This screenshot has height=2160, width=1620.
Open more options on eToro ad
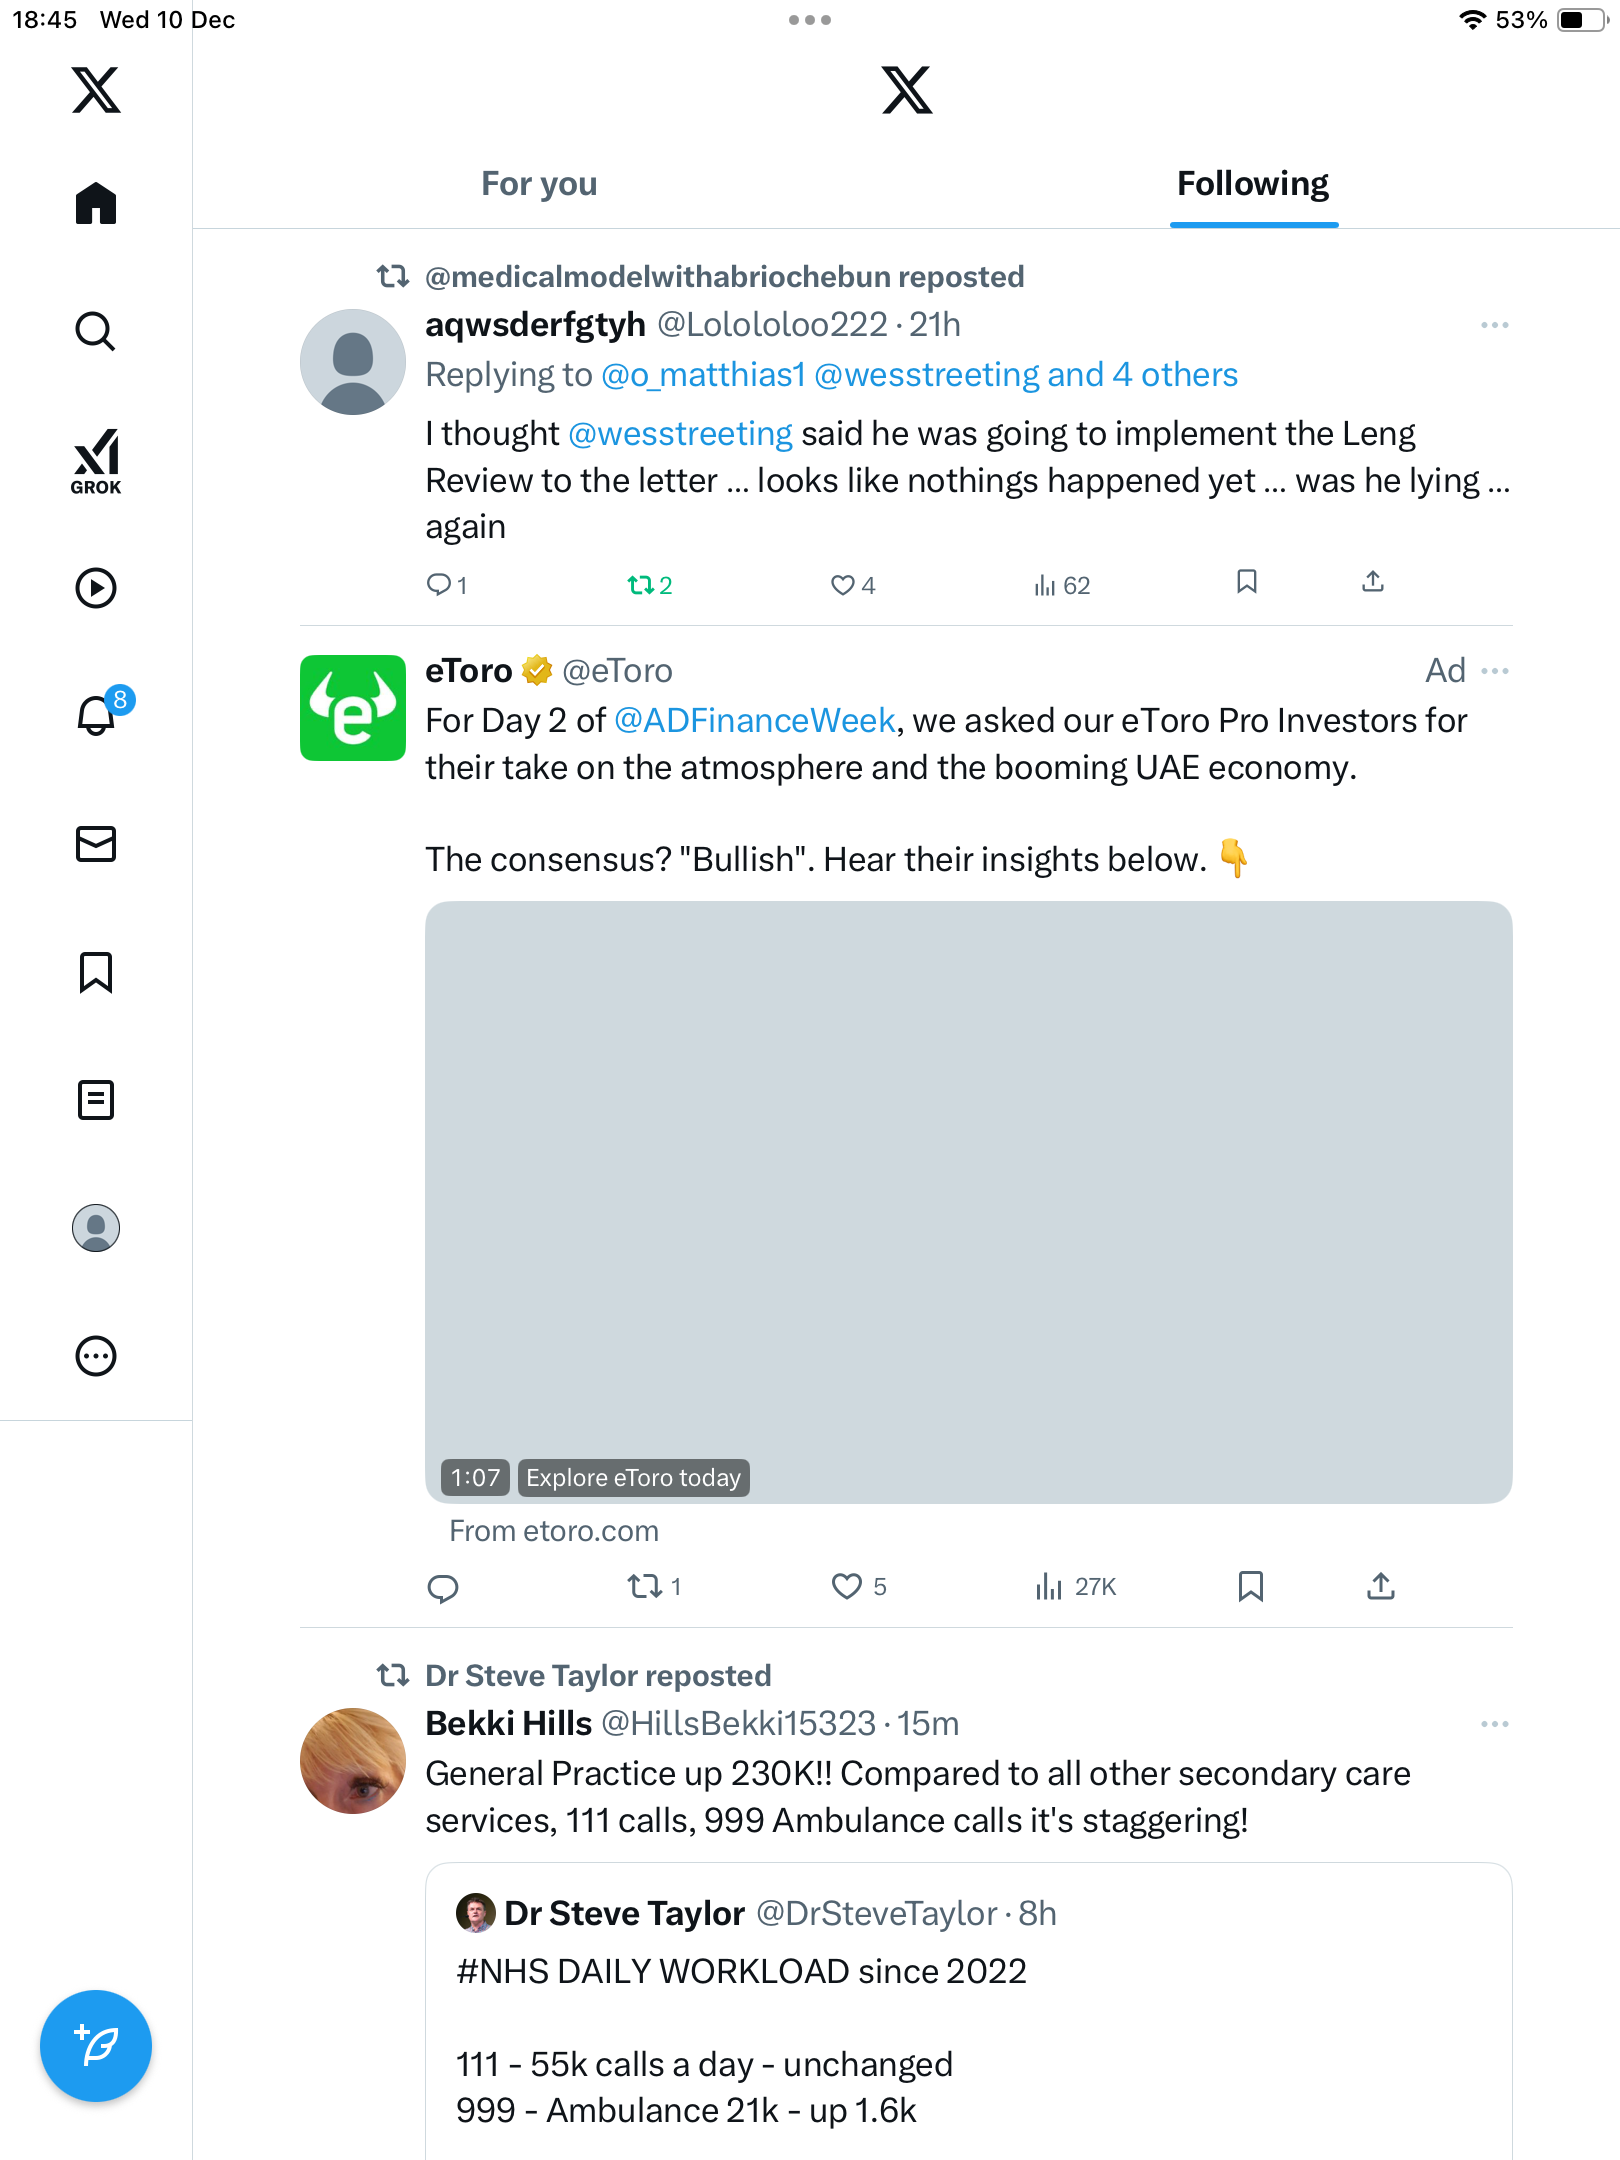click(1494, 671)
